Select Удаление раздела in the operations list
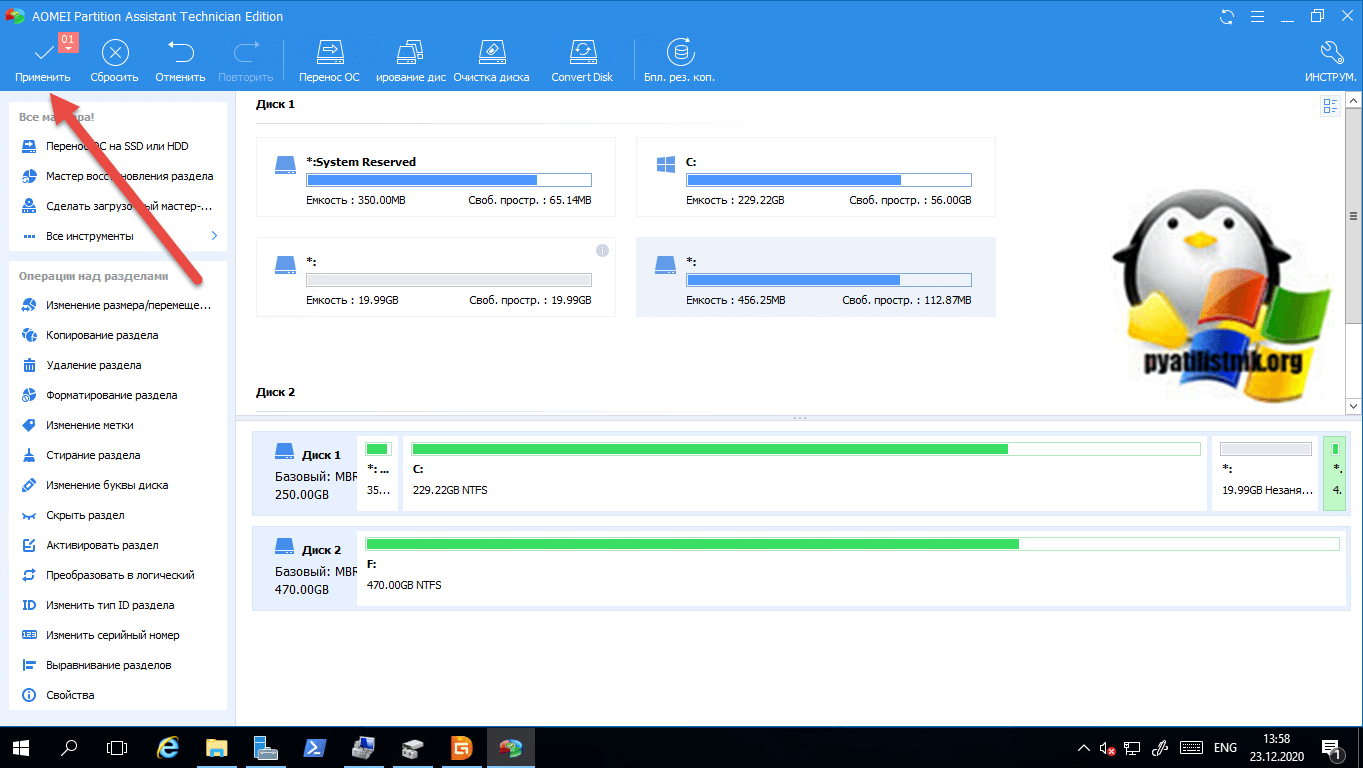The image size is (1363, 768). coord(93,365)
